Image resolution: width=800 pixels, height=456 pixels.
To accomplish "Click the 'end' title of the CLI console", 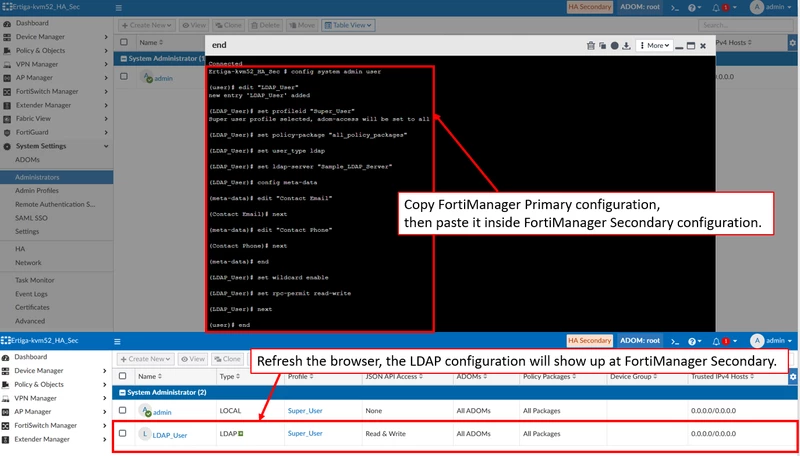I will pos(219,45).
